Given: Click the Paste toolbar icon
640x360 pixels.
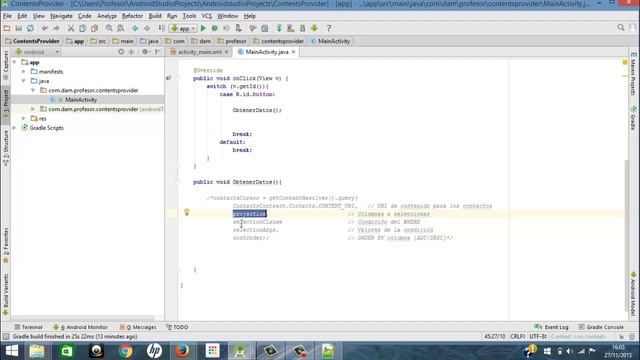Looking at the screenshot, I should (x=94, y=28).
